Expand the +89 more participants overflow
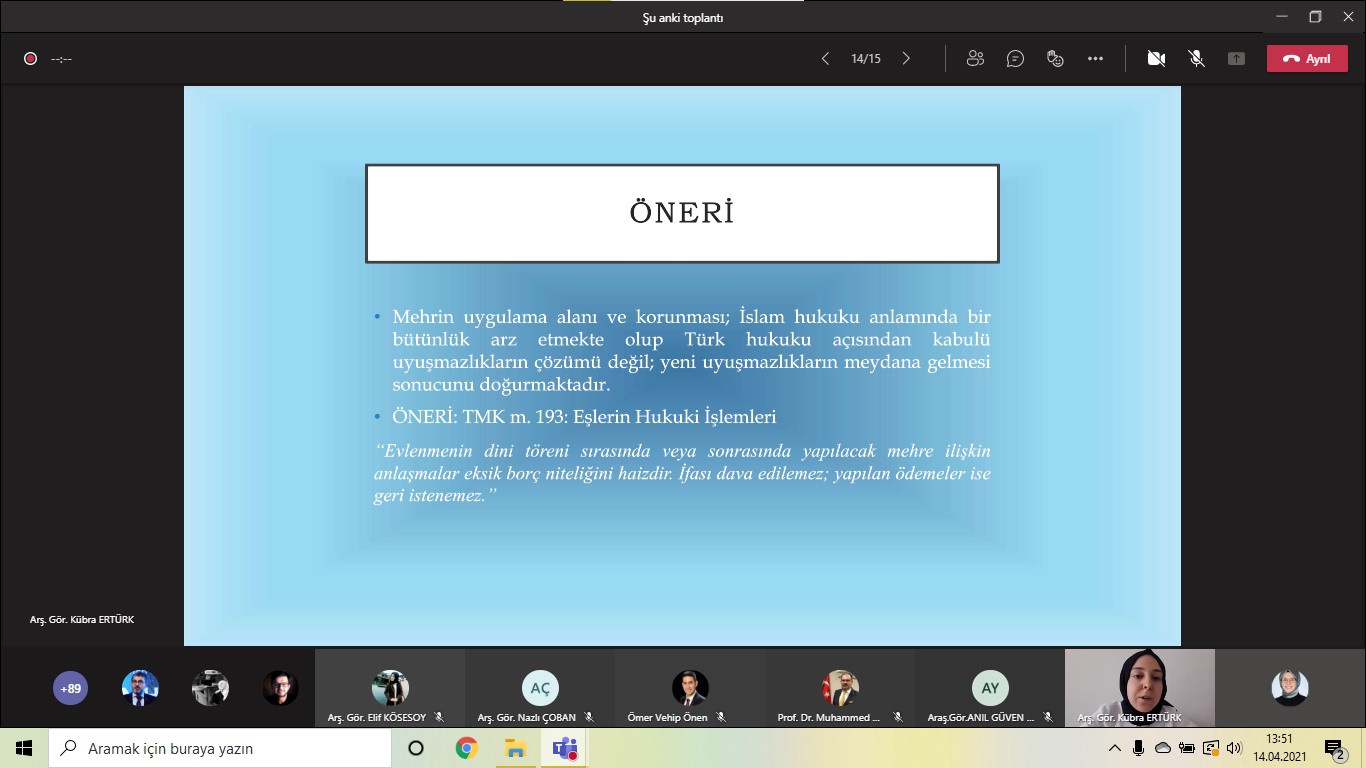The height and width of the screenshot is (768, 1366). coord(70,688)
